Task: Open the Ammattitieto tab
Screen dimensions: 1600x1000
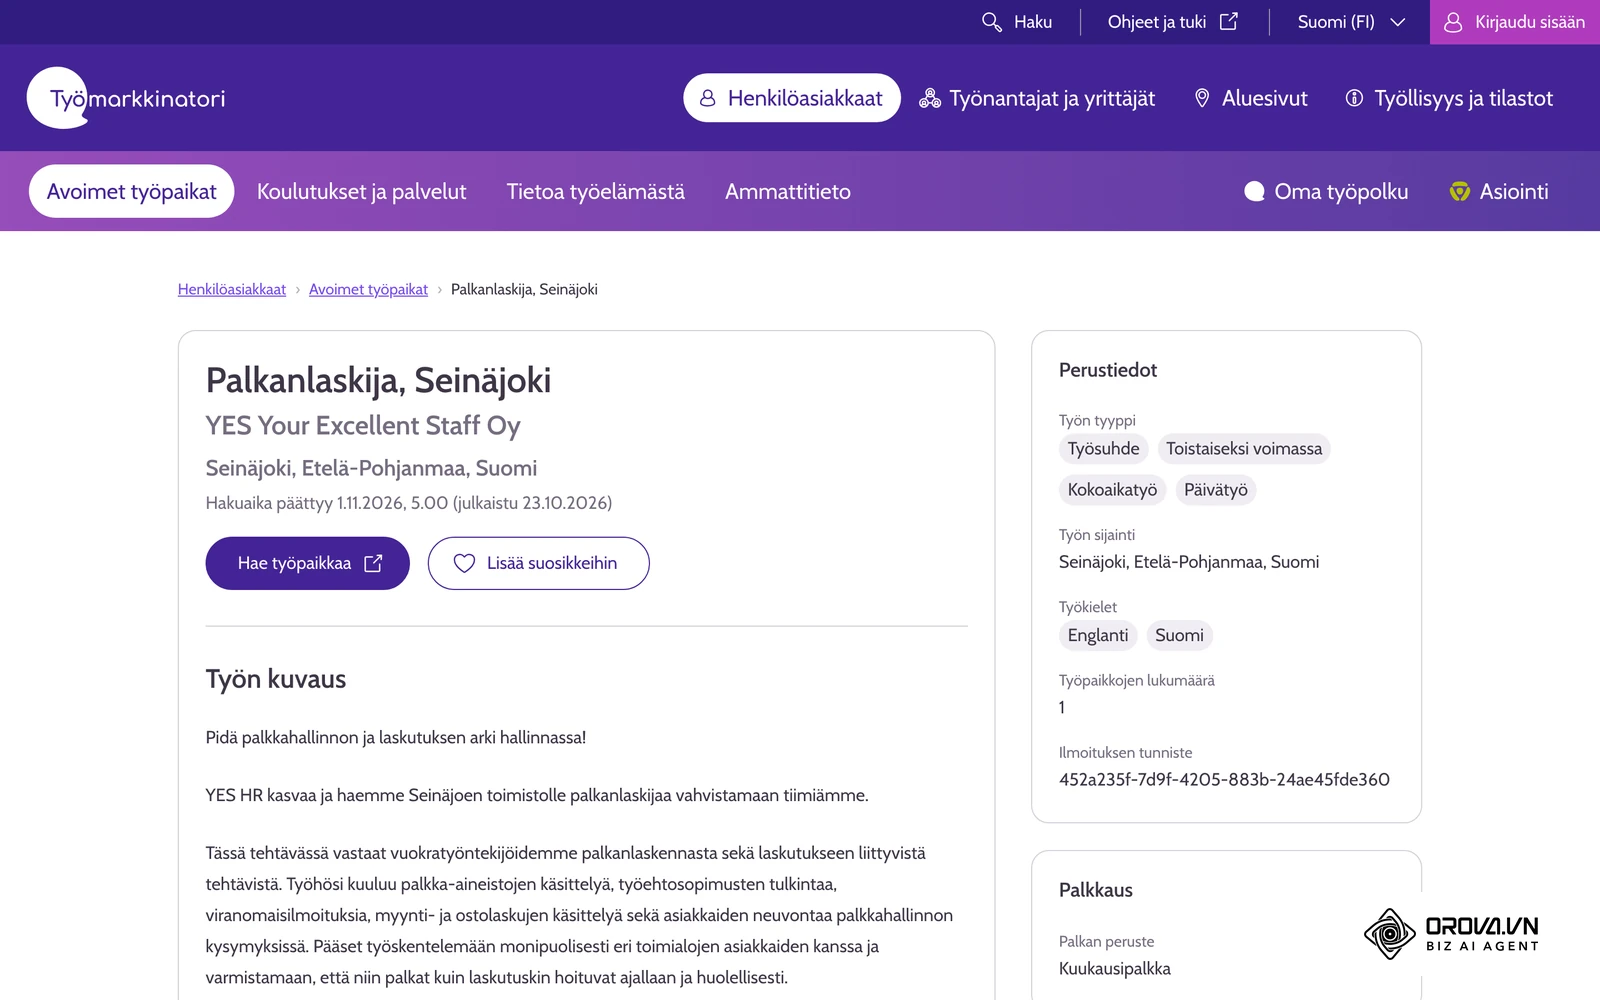Action: (x=788, y=191)
